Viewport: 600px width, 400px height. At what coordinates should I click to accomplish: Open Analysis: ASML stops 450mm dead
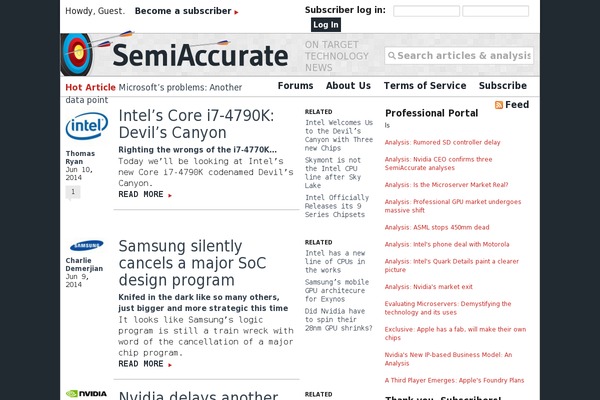[x=437, y=227]
